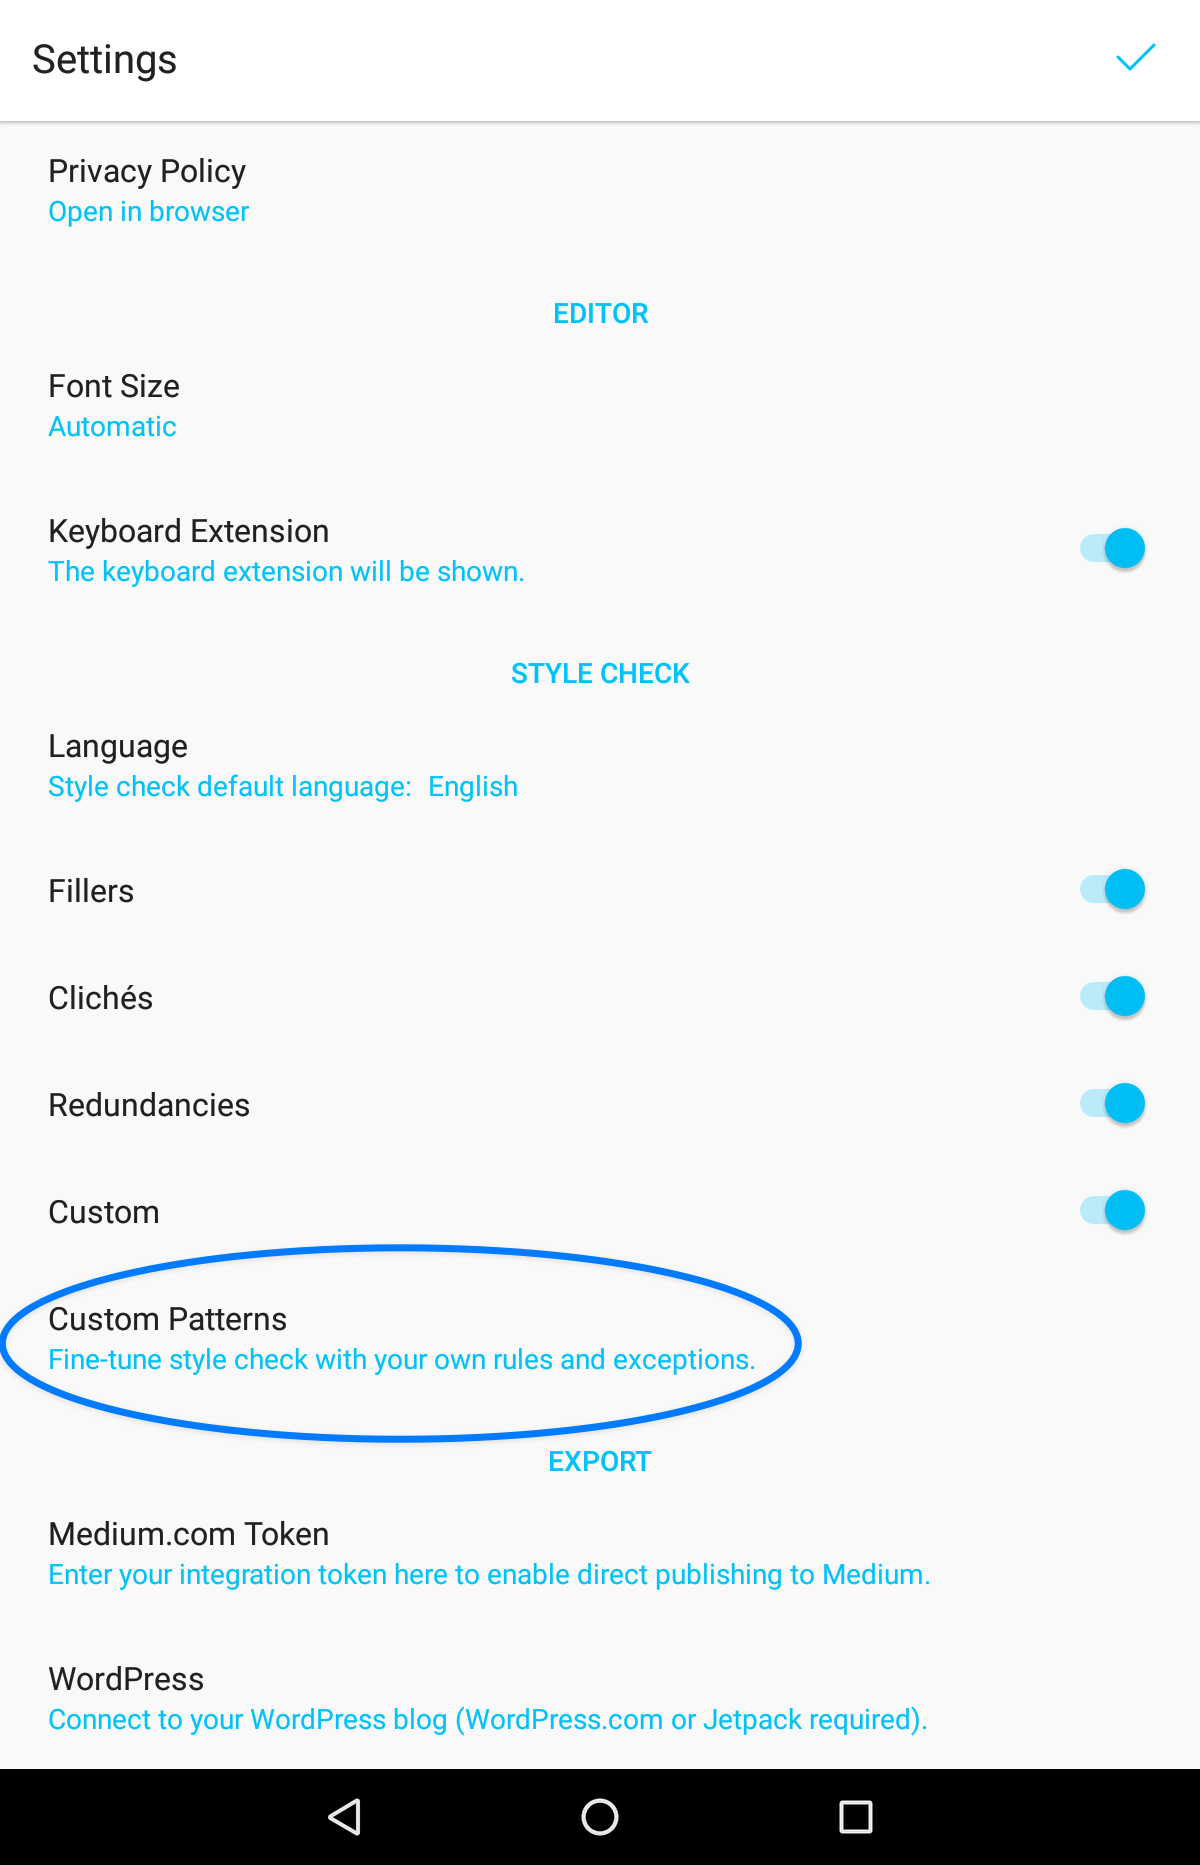The width and height of the screenshot is (1200, 1865).
Task: Open Custom Patterns rules and exceptions
Action: click(x=600, y=1338)
